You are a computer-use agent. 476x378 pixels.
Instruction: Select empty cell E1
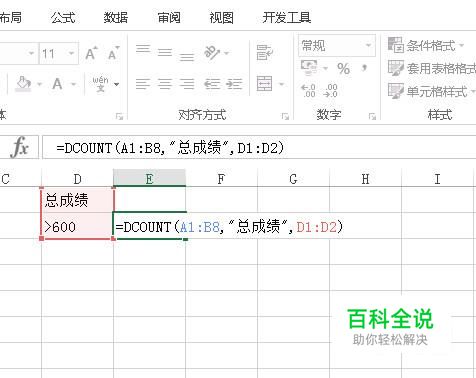(x=149, y=200)
